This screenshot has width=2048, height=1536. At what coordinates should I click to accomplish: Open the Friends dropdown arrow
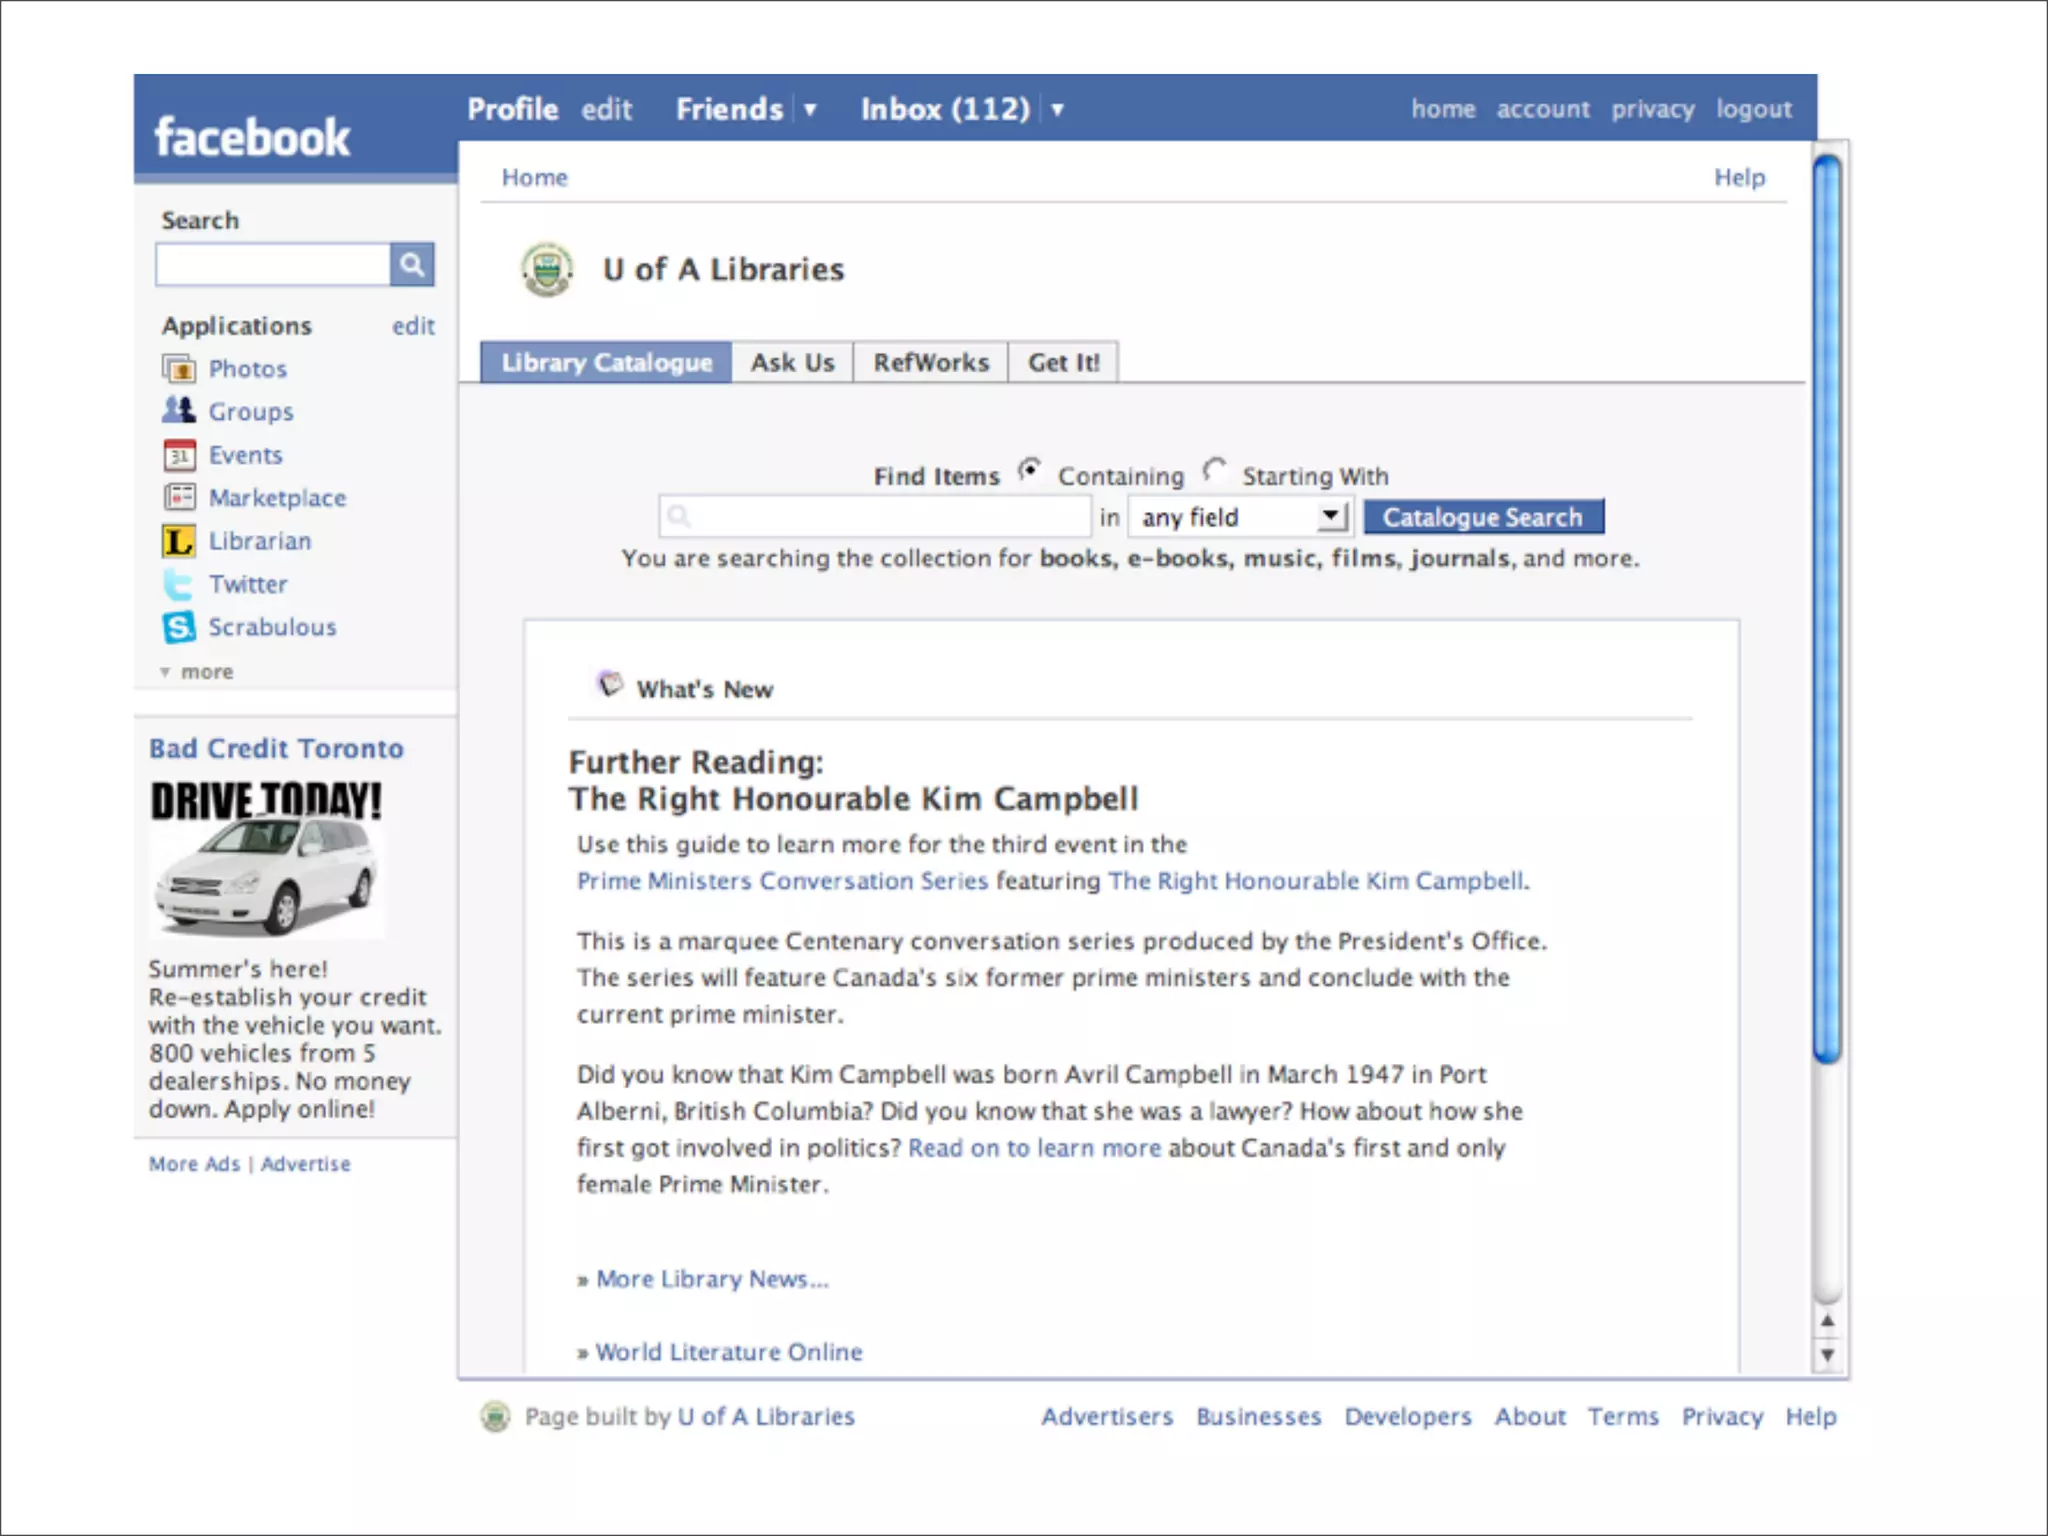pyautogui.click(x=810, y=109)
